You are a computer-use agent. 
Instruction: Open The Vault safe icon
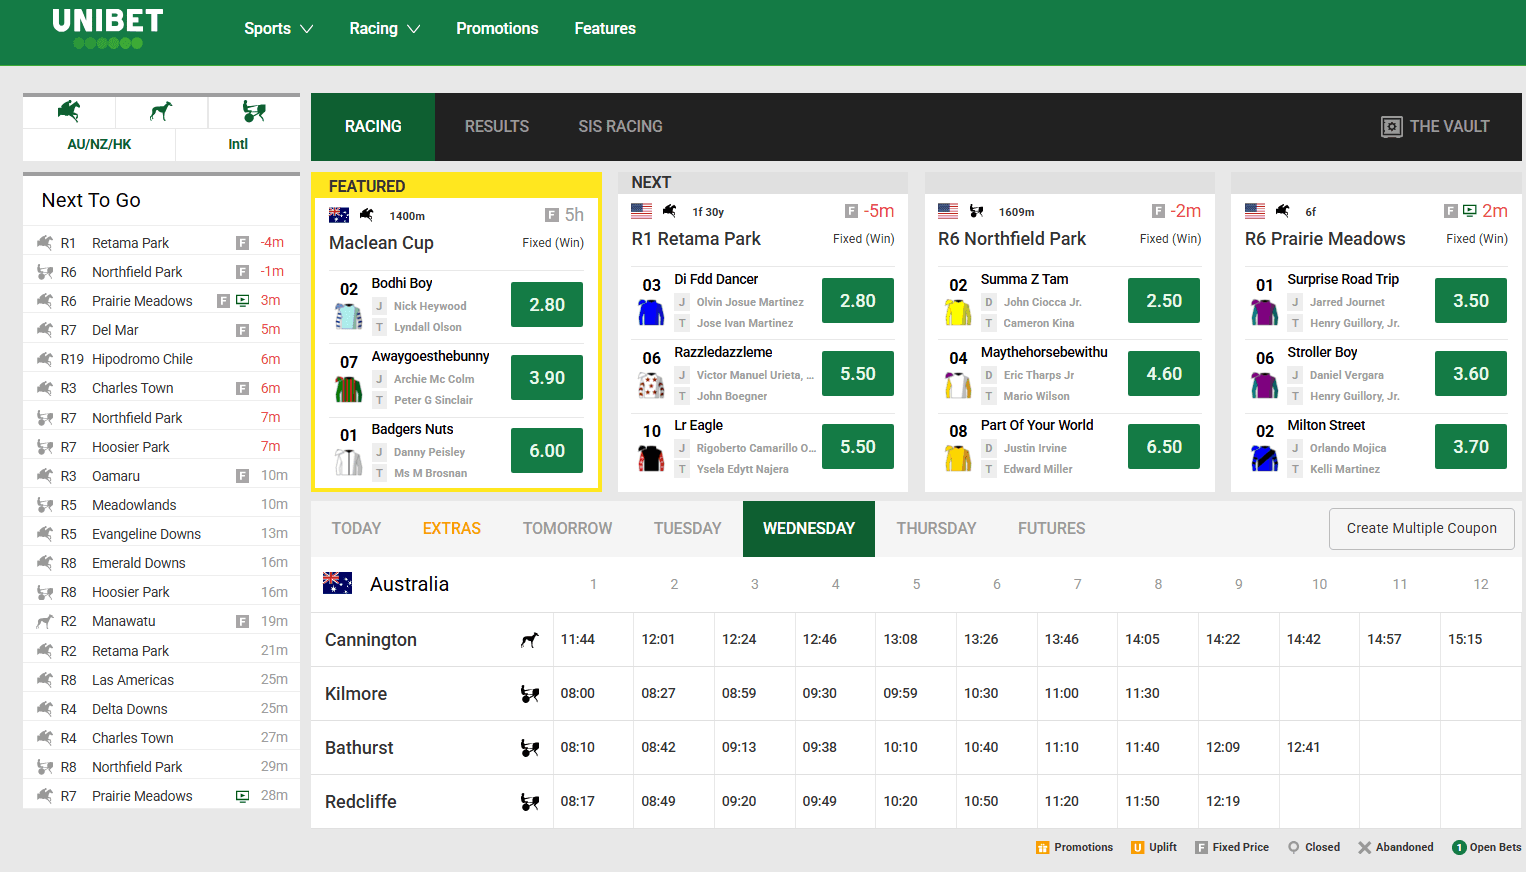tap(1392, 127)
